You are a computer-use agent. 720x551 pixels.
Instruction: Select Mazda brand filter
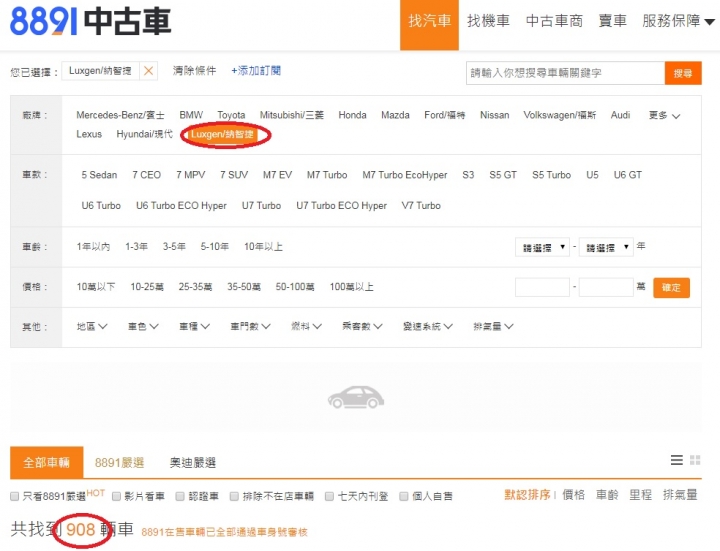click(395, 115)
